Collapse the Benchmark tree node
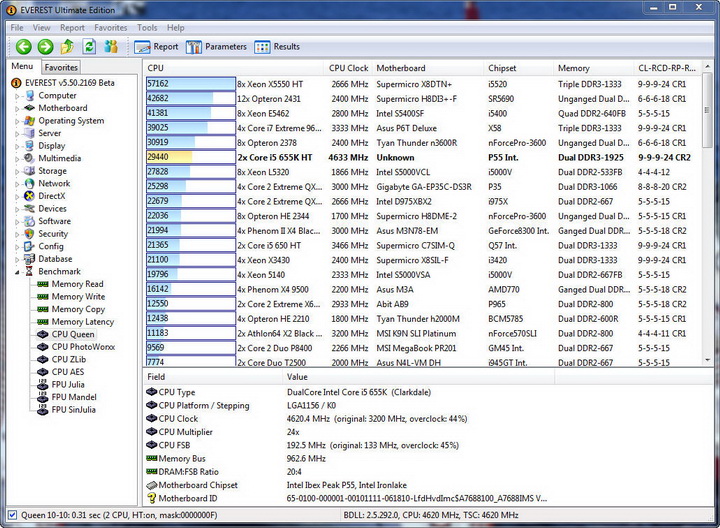This screenshot has height=528, width=720. coord(17,272)
